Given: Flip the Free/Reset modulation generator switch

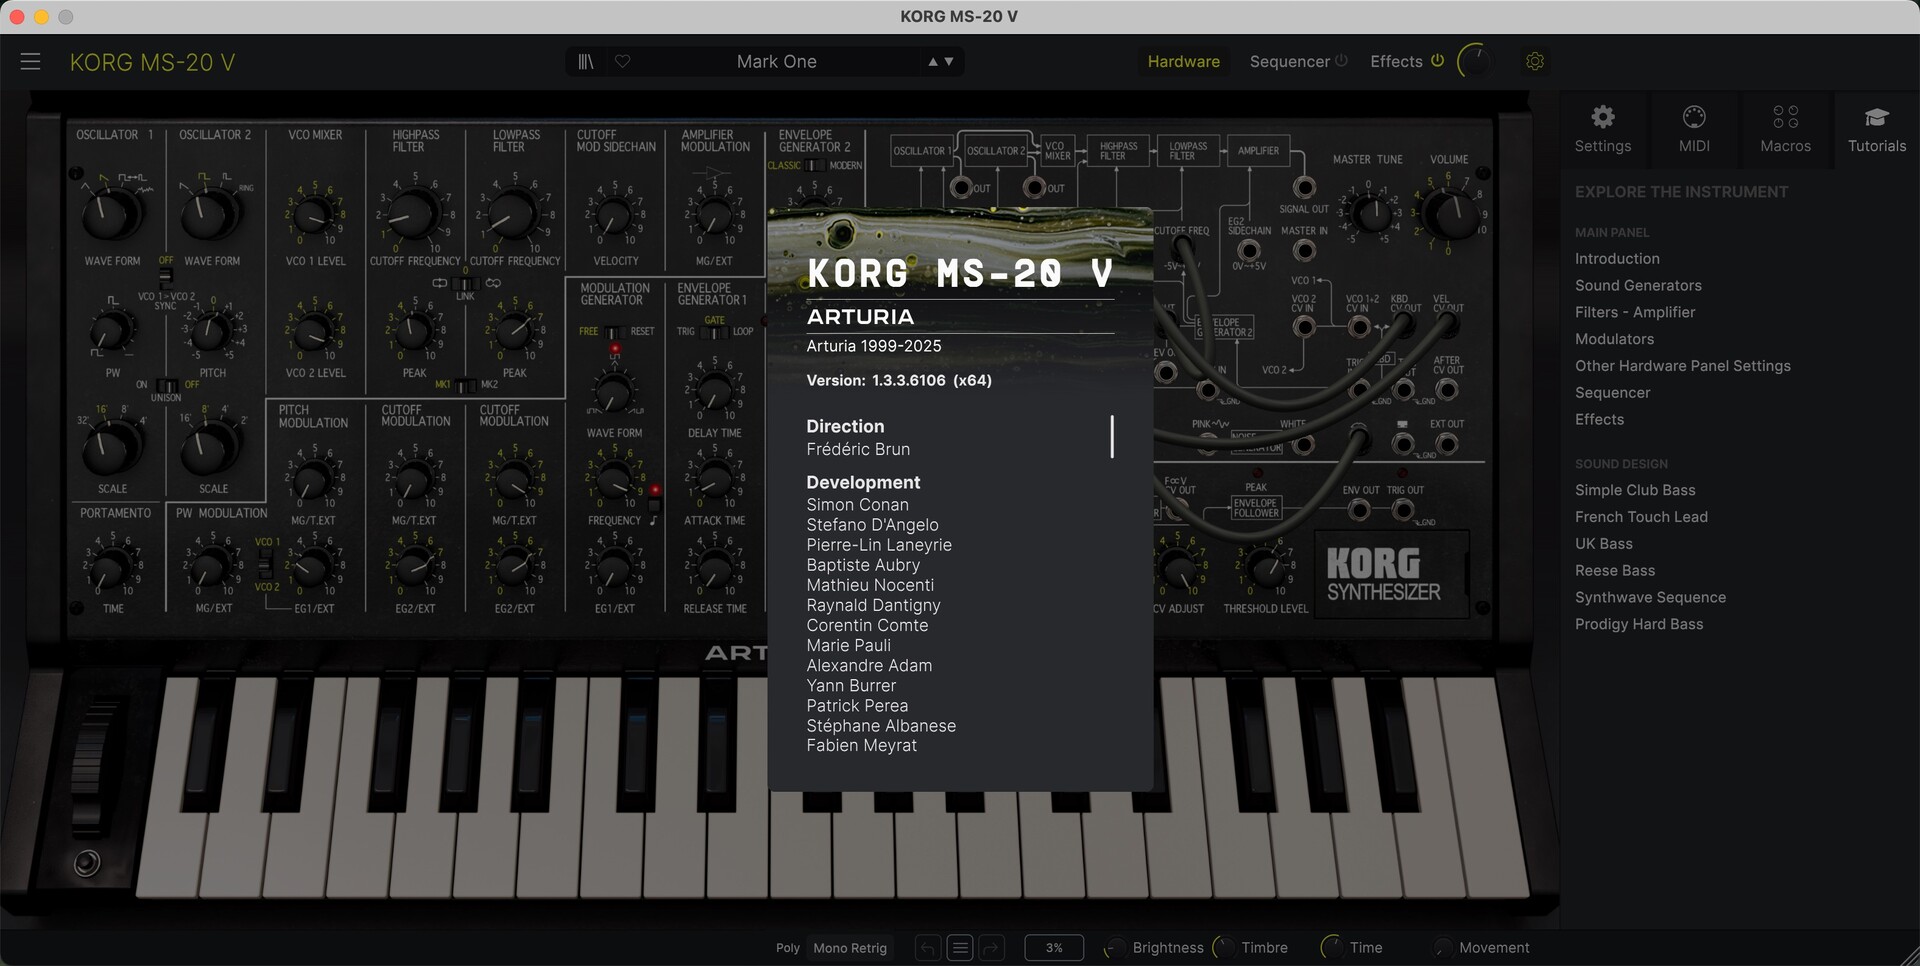Looking at the screenshot, I should [614, 332].
